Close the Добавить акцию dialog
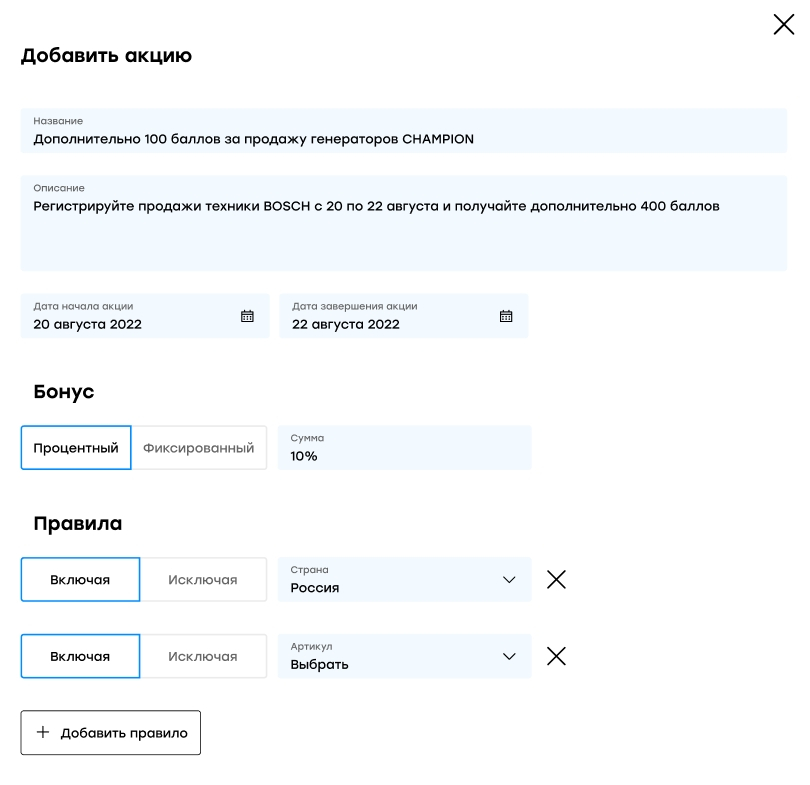This screenshot has width=810, height=785. [x=784, y=25]
